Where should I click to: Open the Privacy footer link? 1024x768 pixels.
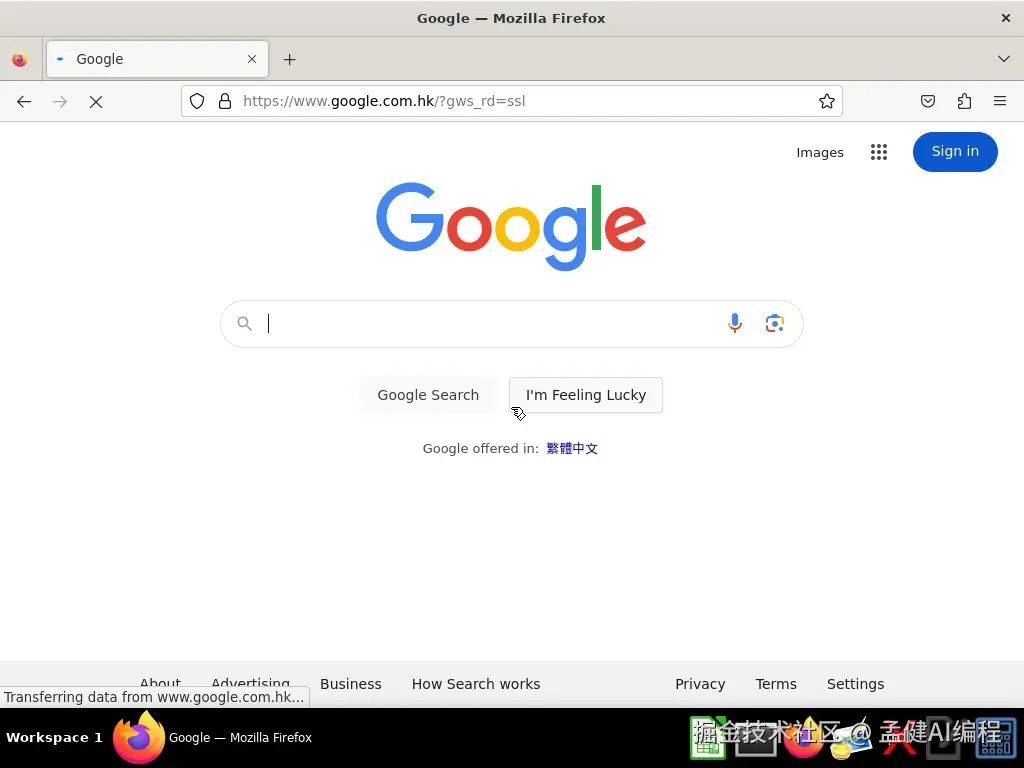point(700,684)
